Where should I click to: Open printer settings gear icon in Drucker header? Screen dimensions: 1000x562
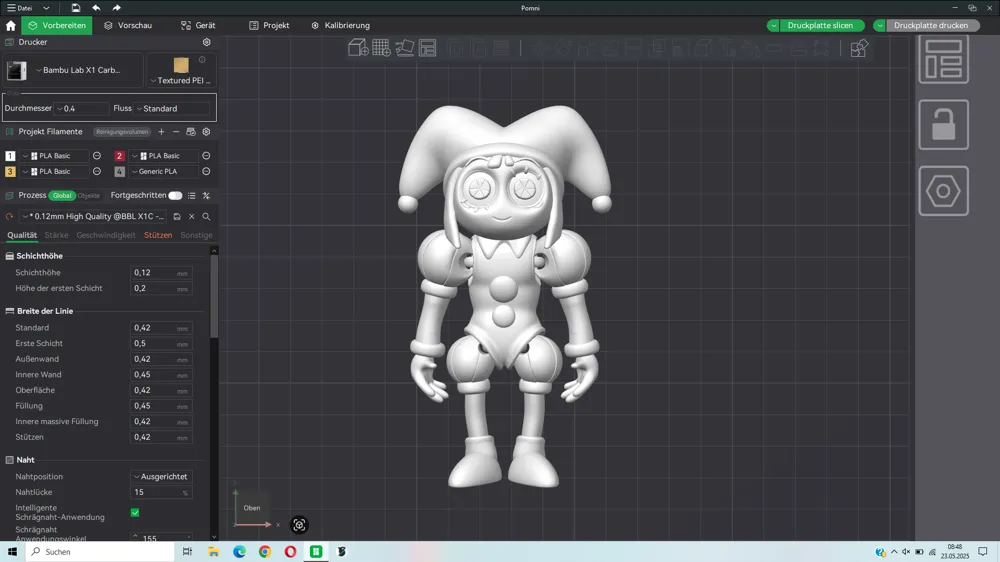tap(207, 42)
